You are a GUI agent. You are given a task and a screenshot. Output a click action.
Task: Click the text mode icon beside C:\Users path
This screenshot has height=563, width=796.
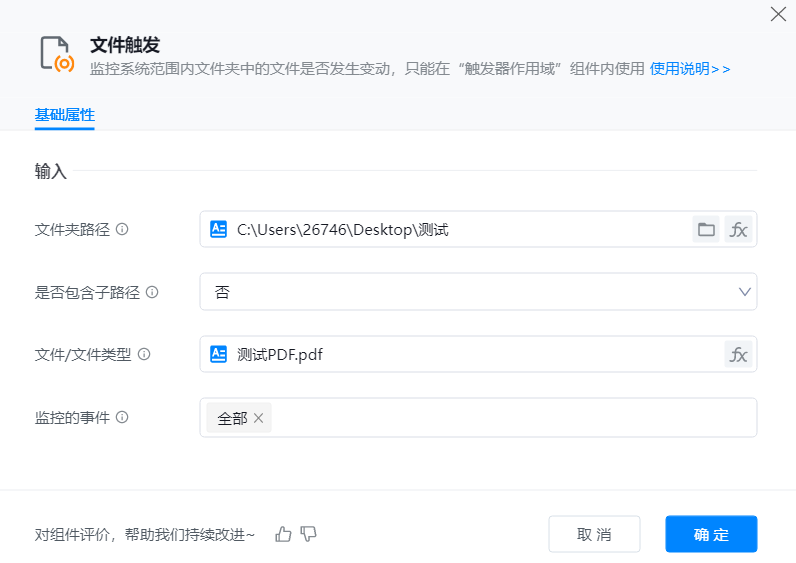(x=218, y=229)
